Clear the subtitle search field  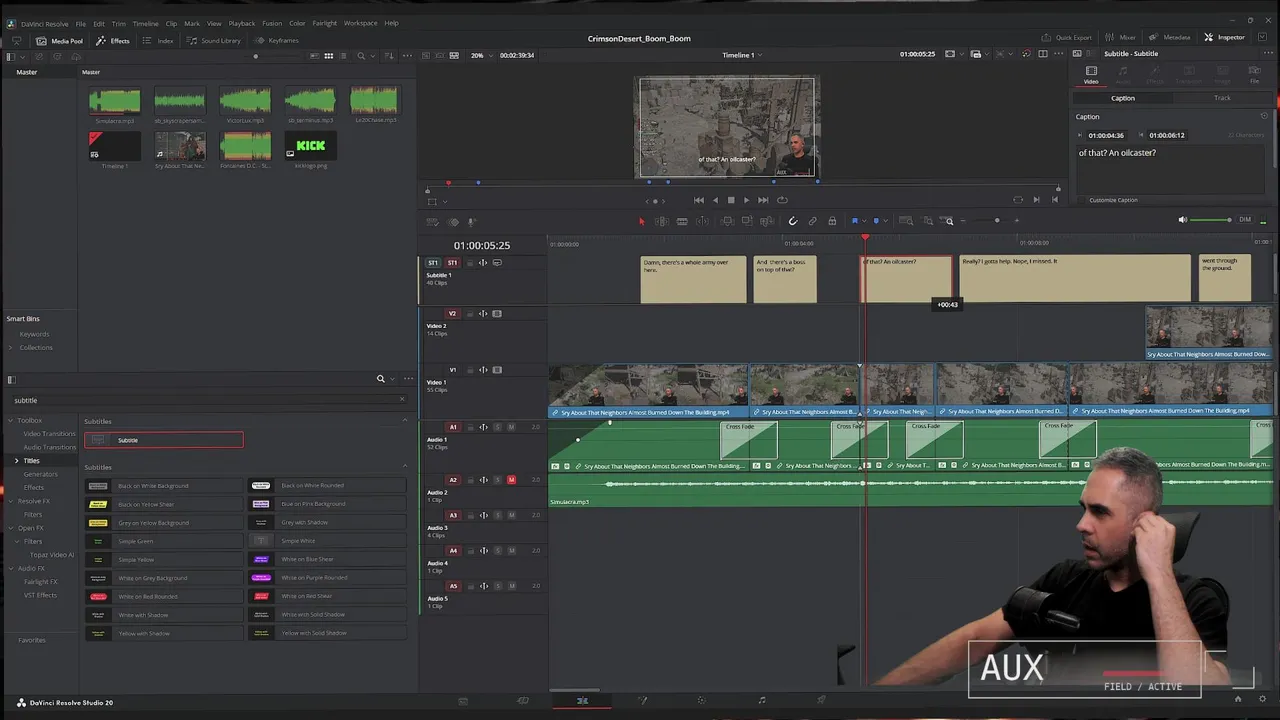[x=402, y=400]
